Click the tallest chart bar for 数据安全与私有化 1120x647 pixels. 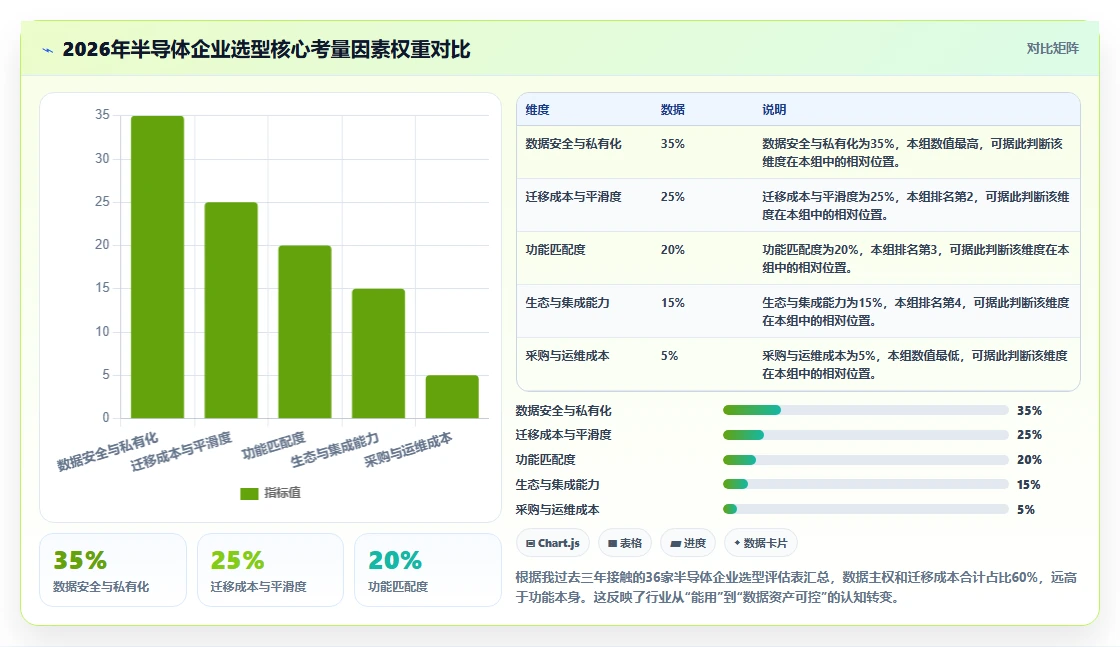(x=157, y=267)
